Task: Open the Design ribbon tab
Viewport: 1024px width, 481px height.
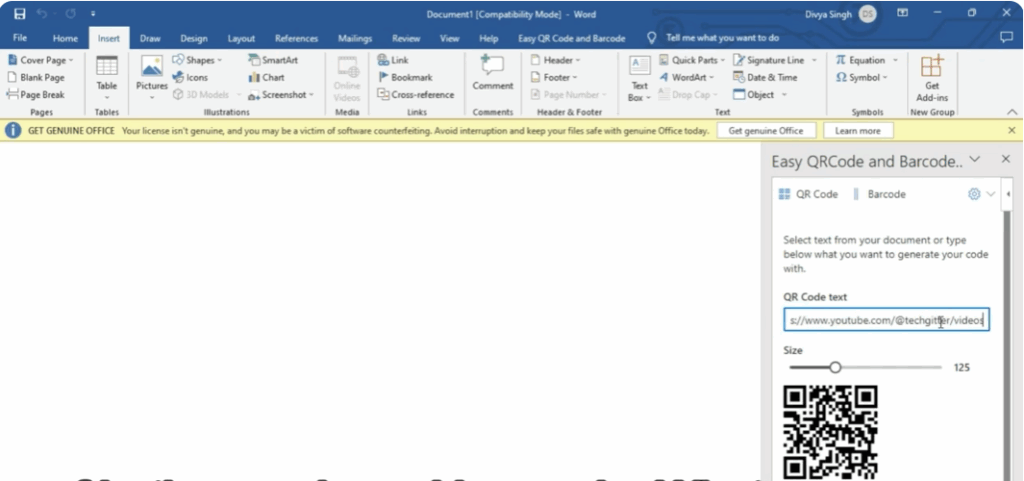Action: pos(194,38)
